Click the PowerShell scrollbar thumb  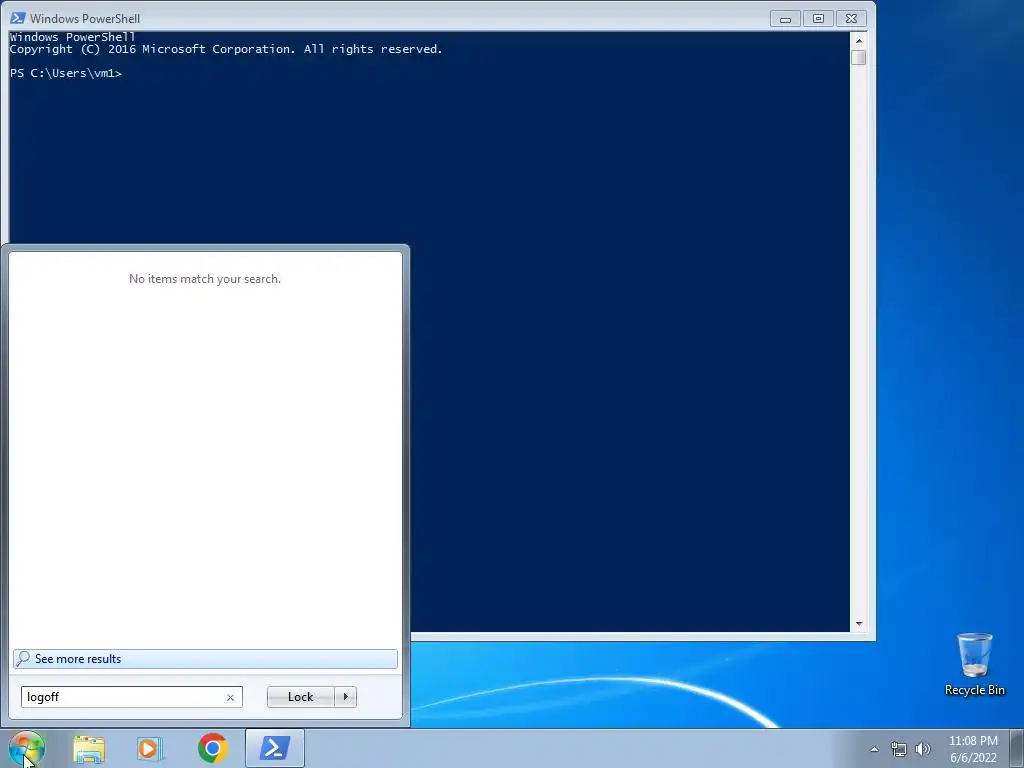click(x=859, y=57)
